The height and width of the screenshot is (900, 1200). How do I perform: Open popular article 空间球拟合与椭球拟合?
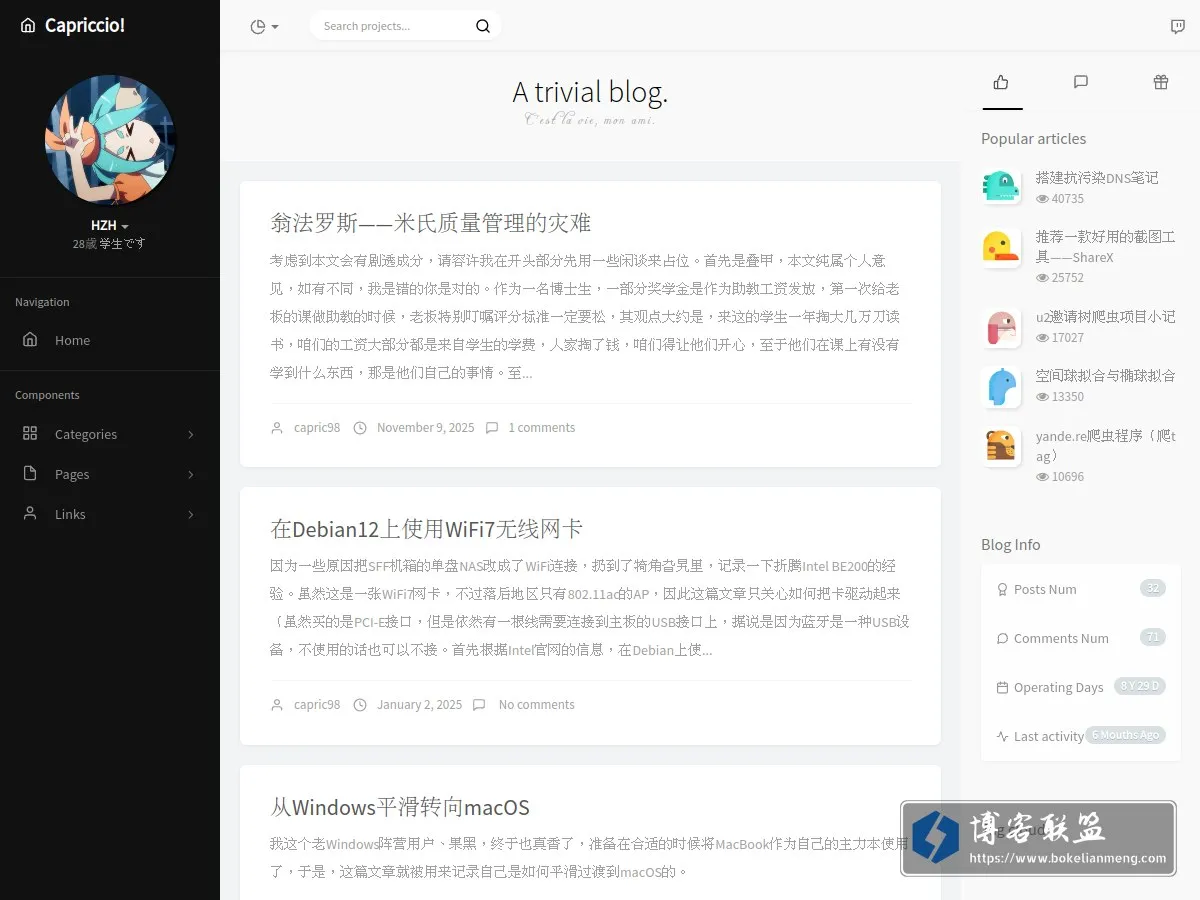pyautogui.click(x=1105, y=376)
